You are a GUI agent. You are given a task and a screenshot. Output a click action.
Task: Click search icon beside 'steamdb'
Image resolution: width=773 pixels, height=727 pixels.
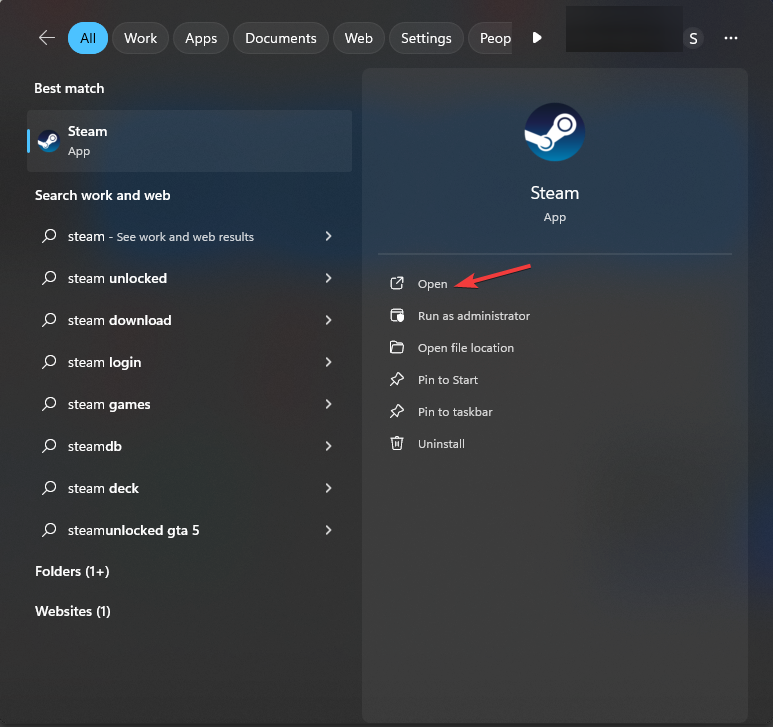(x=49, y=446)
